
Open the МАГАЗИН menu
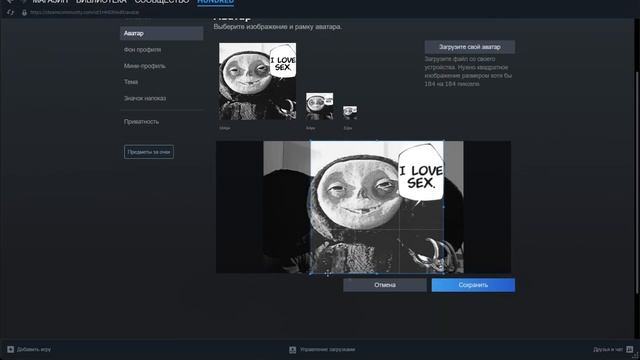(51, 2)
